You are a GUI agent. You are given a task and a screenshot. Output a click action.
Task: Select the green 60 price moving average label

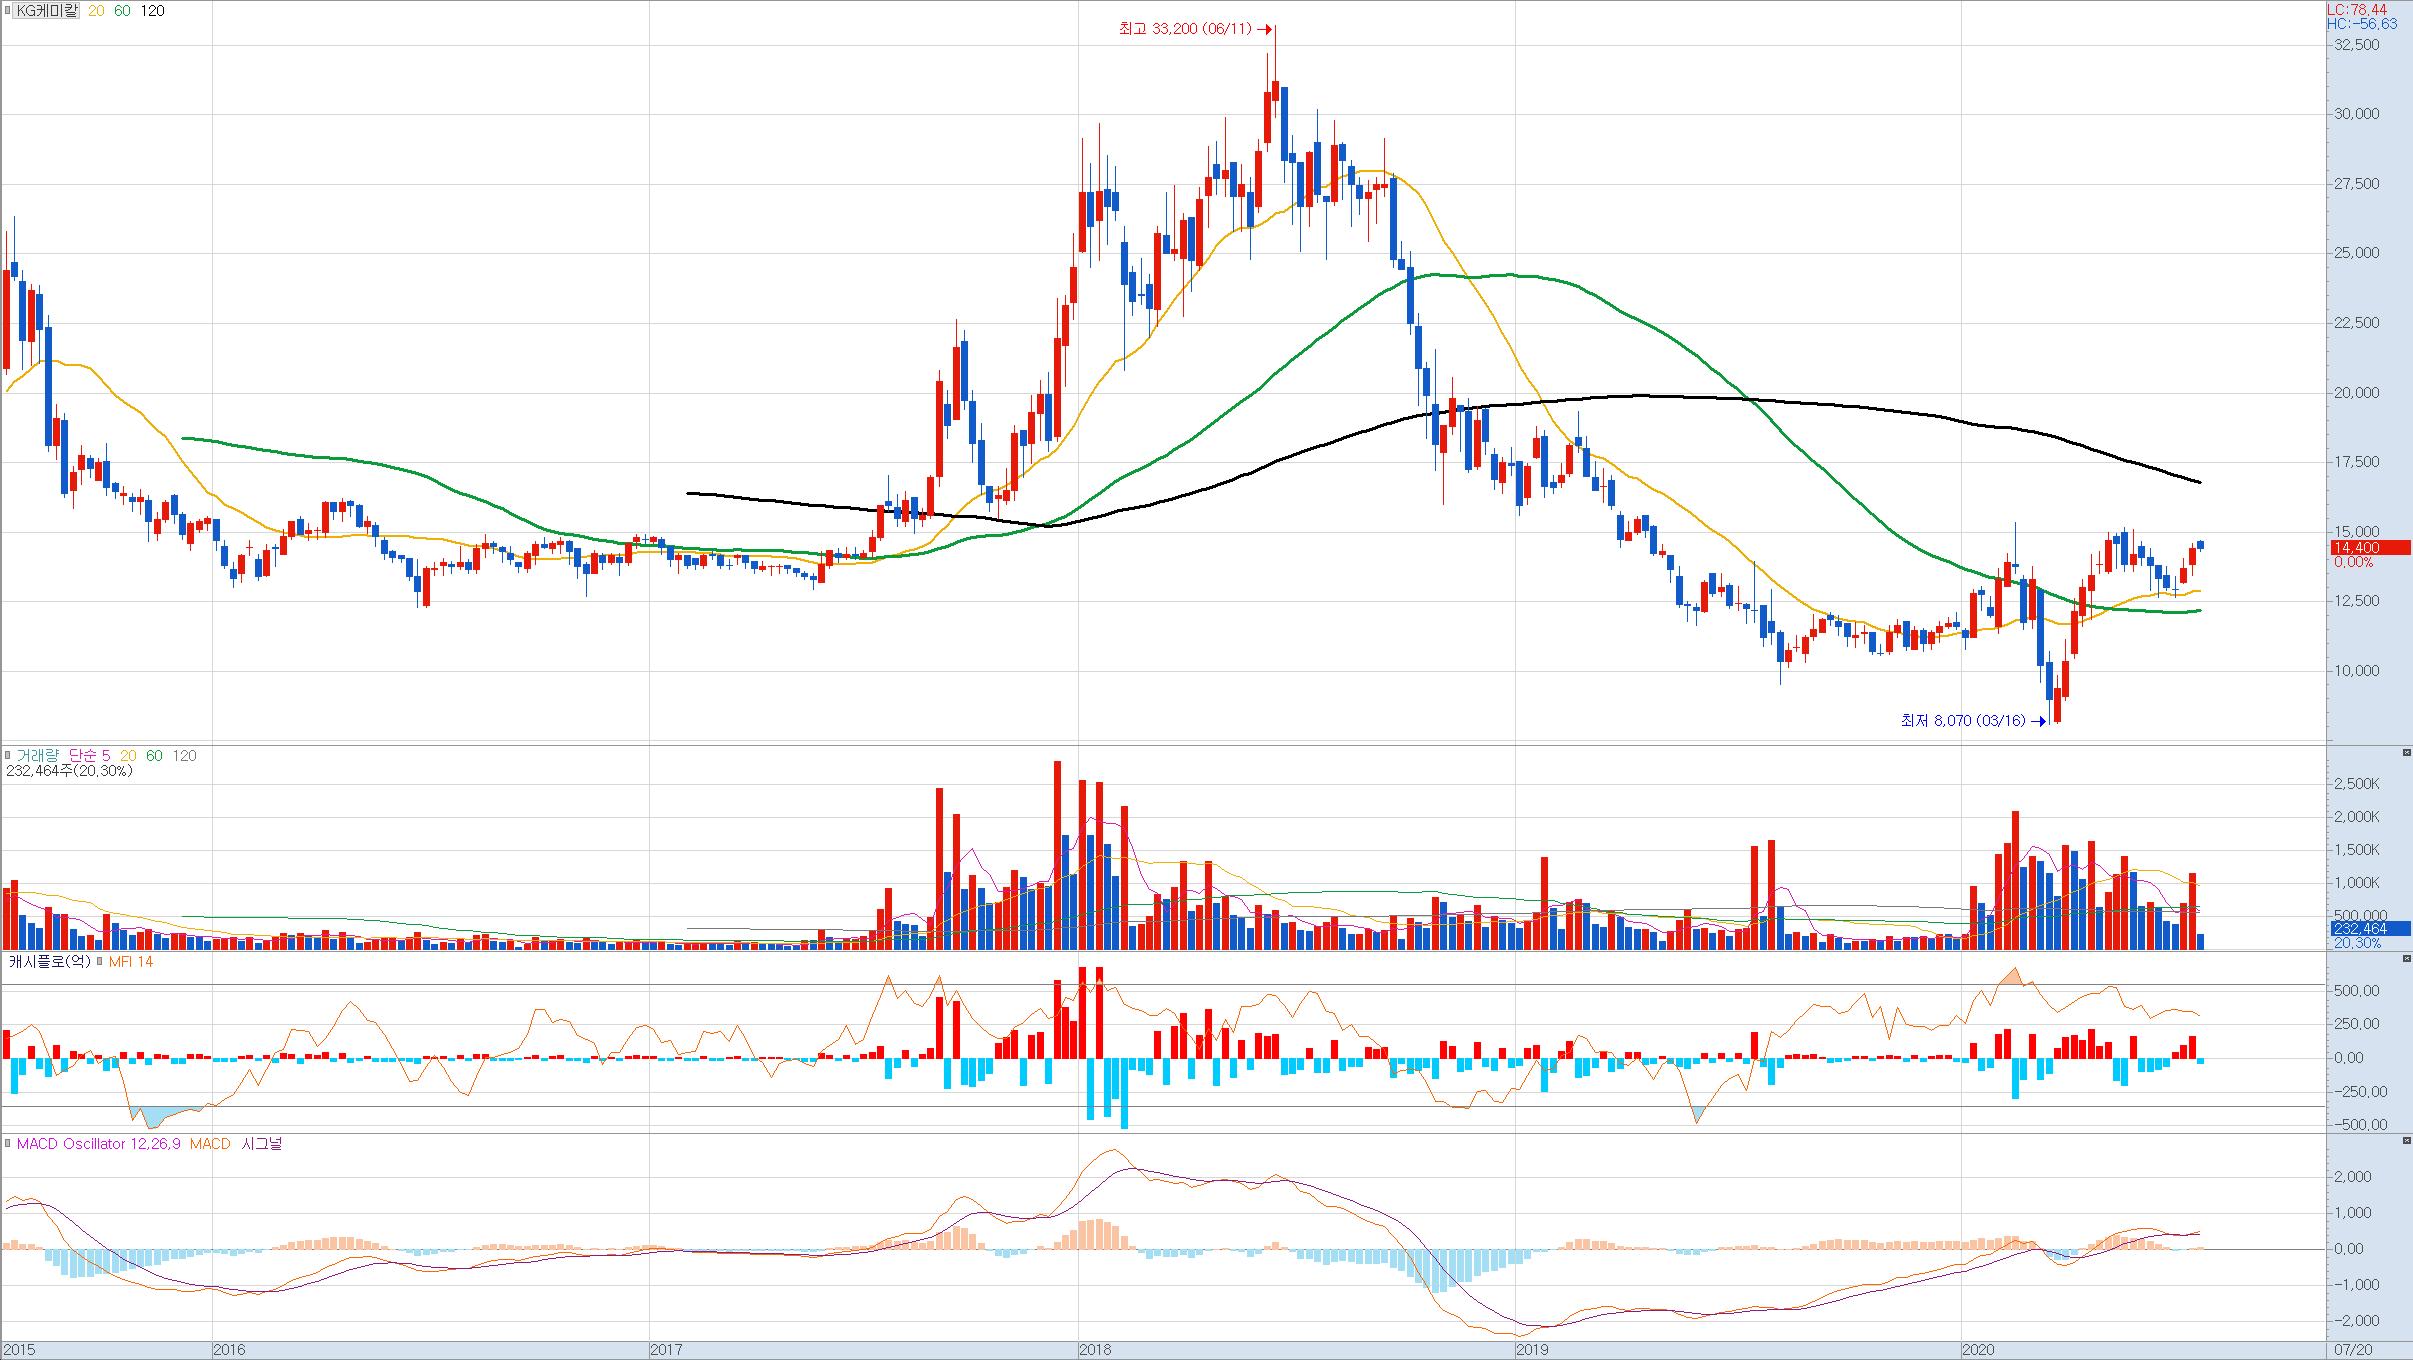tap(121, 11)
